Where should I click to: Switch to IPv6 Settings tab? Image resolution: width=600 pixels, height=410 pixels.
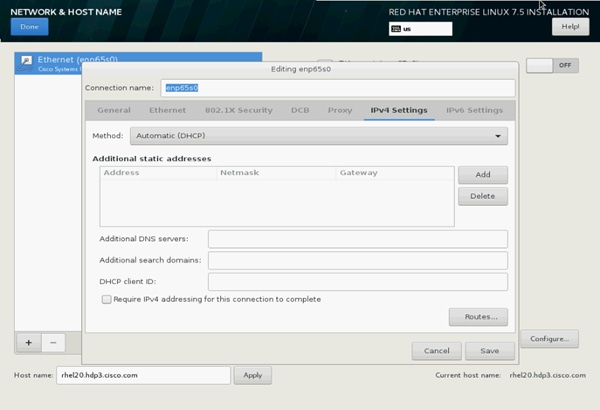coord(474,110)
